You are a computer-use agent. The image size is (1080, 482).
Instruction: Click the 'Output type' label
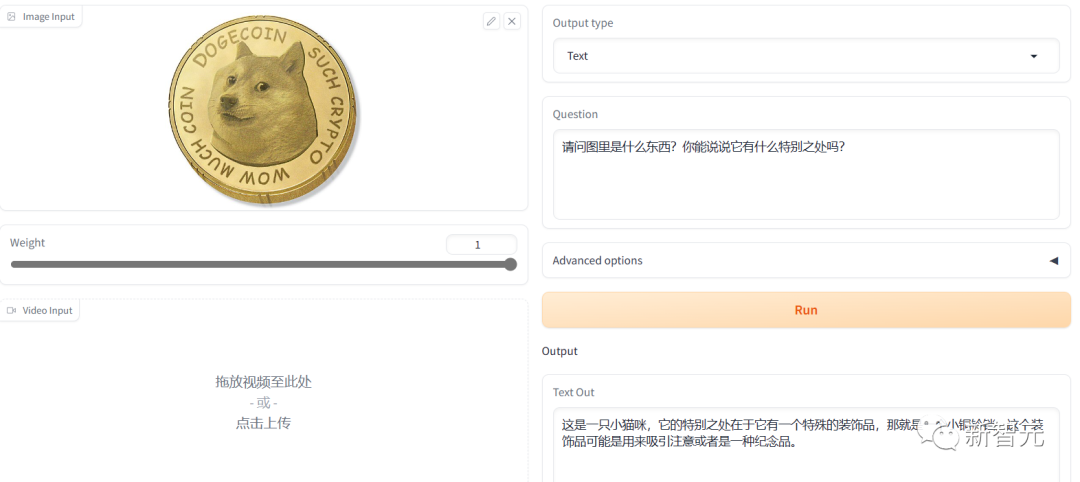pos(583,23)
